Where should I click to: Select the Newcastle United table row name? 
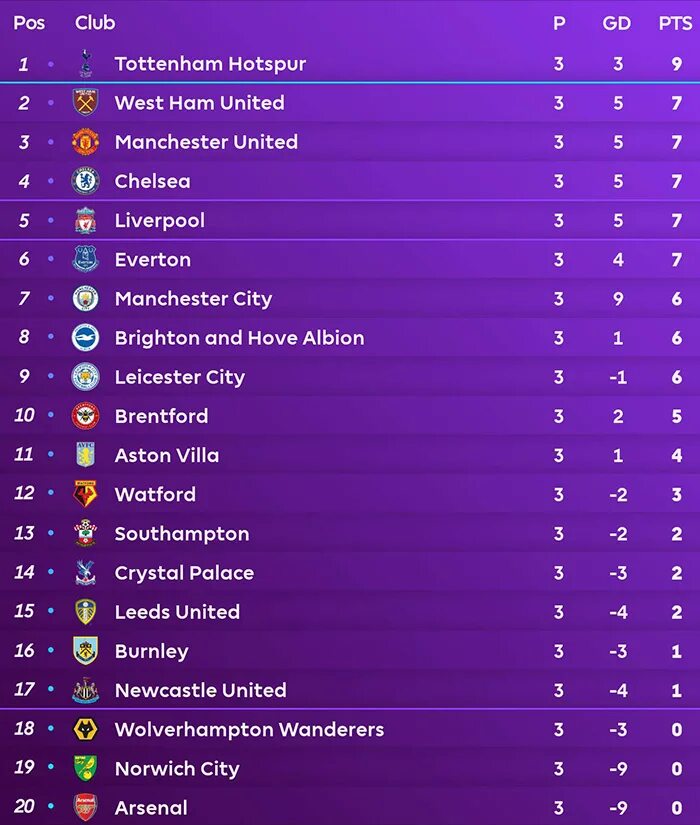(200, 690)
